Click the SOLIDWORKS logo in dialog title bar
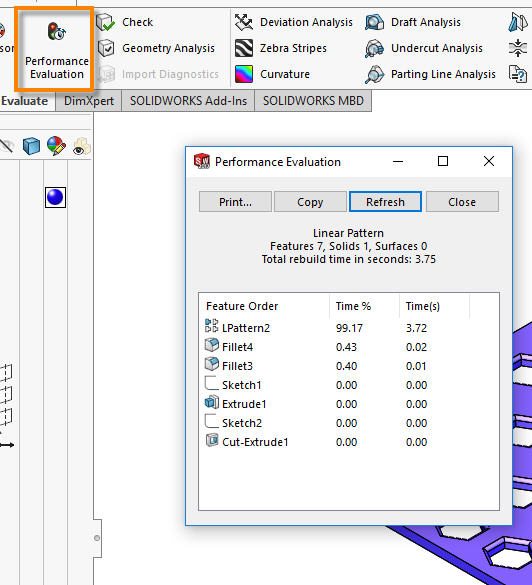Image resolution: width=532 pixels, height=585 pixels. click(x=202, y=161)
